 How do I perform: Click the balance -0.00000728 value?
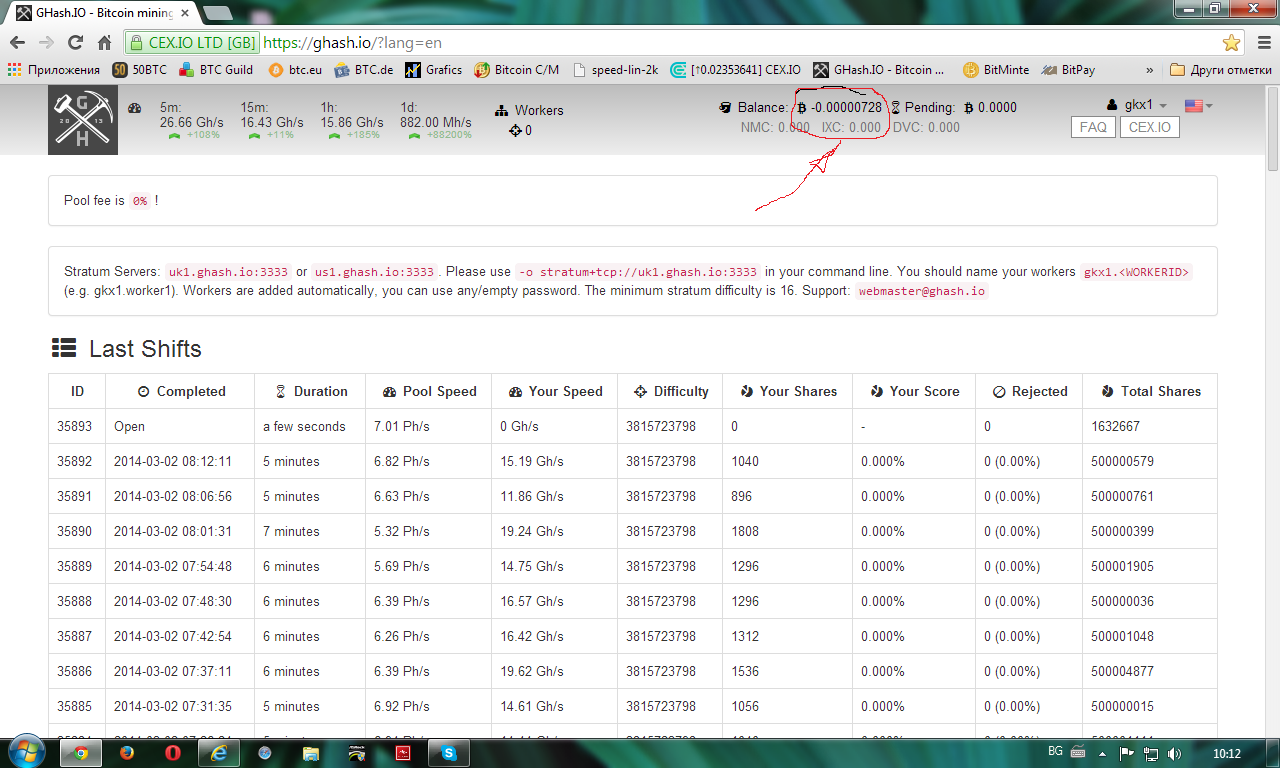pos(847,107)
